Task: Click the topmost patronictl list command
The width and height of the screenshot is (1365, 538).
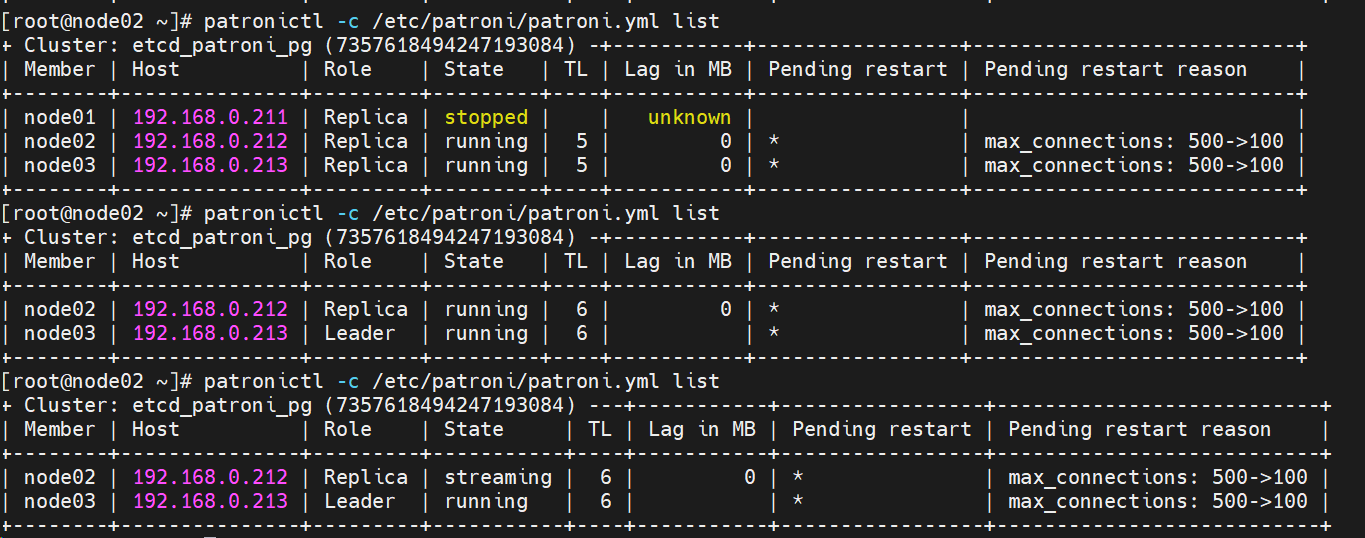Action: click(461, 21)
